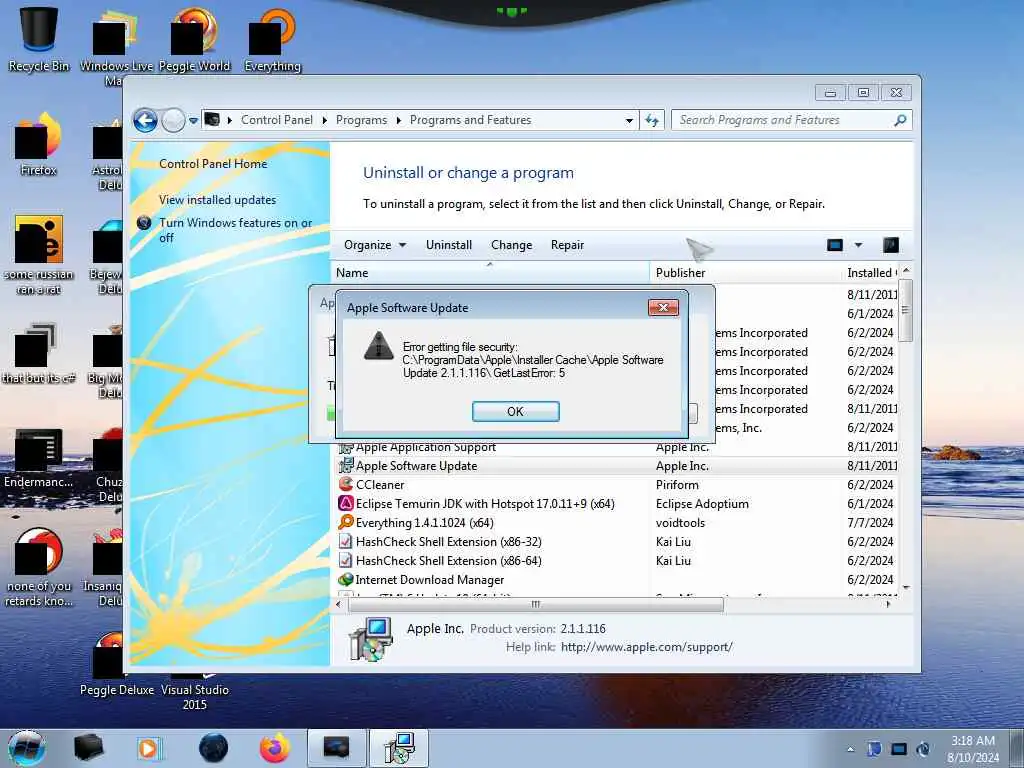Viewport: 1024px width, 768px height.
Task: Click the network icon in system tray
Action: [x=899, y=749]
